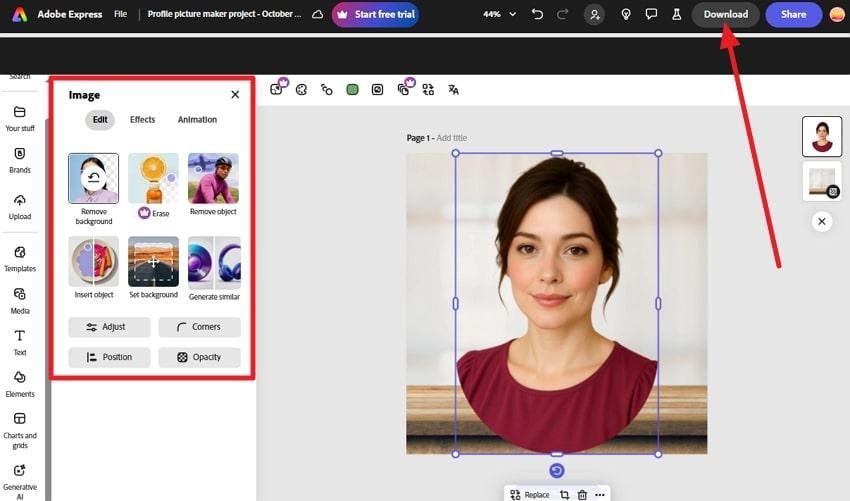Click the trash delete icon in floating toolbar
The width and height of the screenshot is (850, 501).
coord(582,494)
